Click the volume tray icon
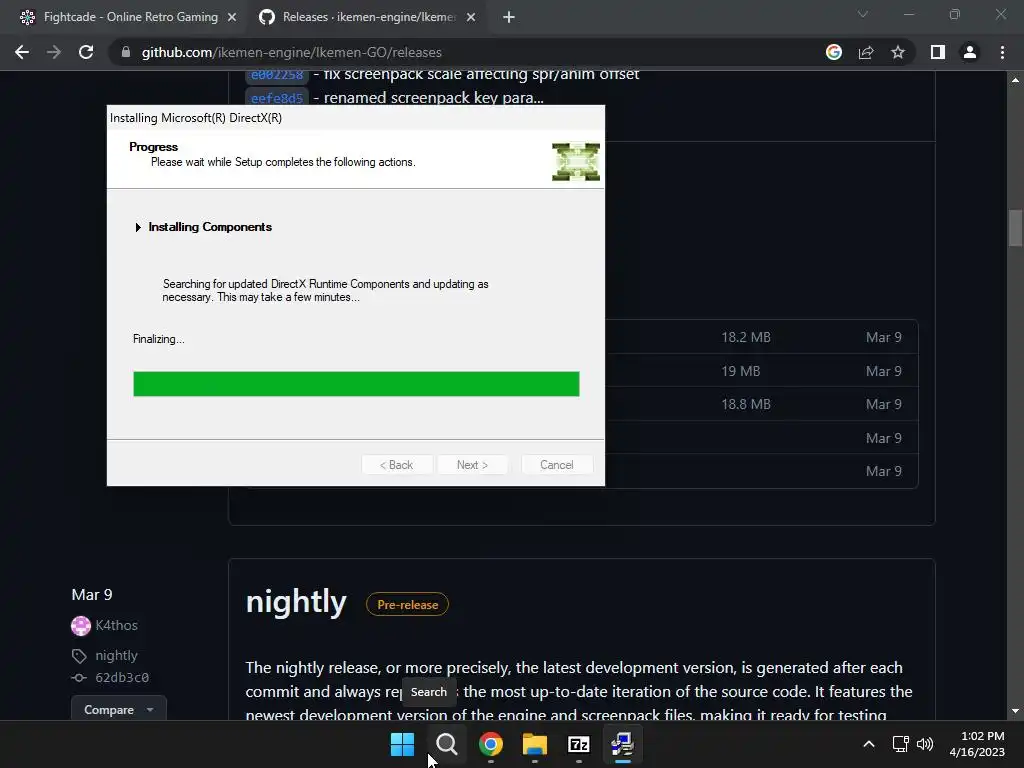Viewport: 1024px width, 768px height. [x=924, y=744]
